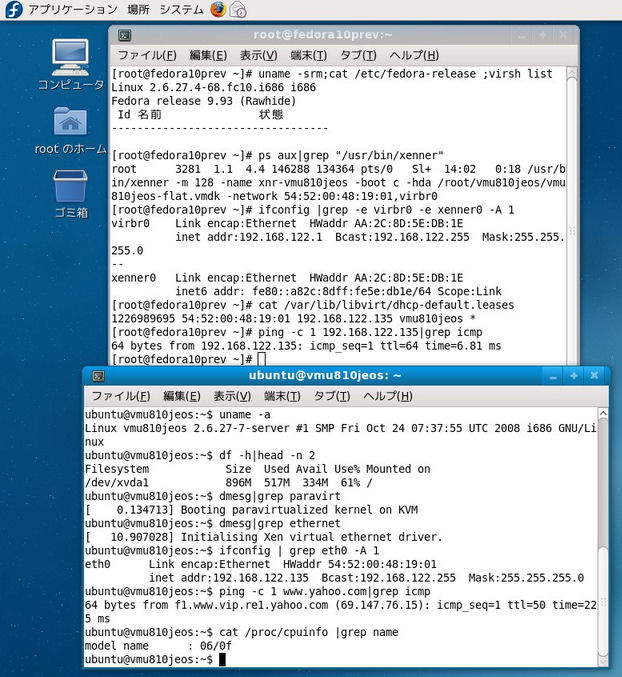Close the root@fedora10prev terminal window
Screen dimensions: 622x677
pyautogui.click(x=563, y=35)
